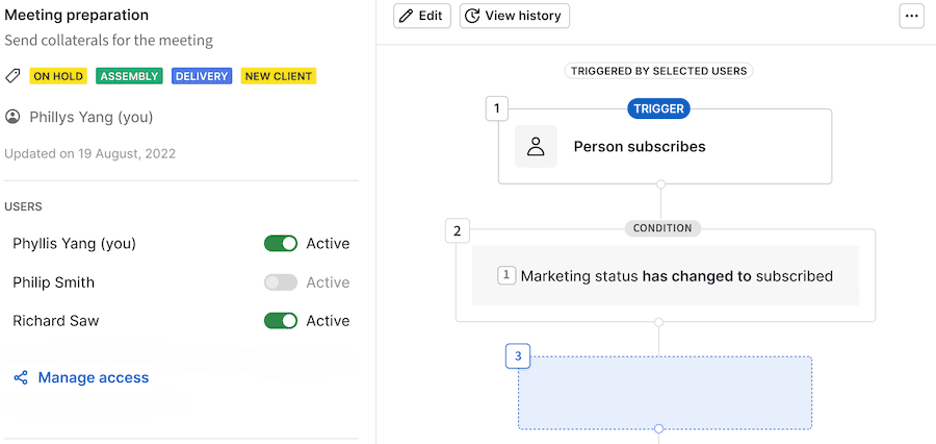
Task: Click the step number 3 badge
Action: coord(518,356)
